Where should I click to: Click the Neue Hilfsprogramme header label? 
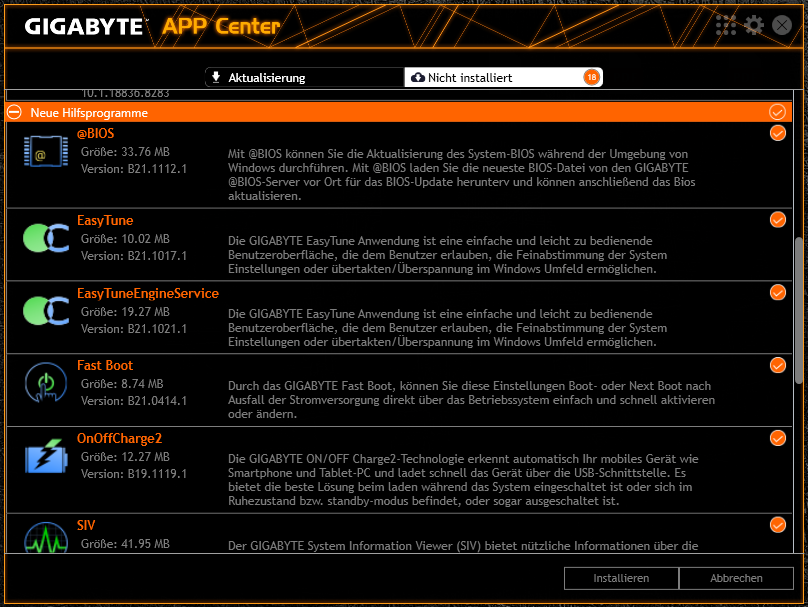tap(89, 113)
